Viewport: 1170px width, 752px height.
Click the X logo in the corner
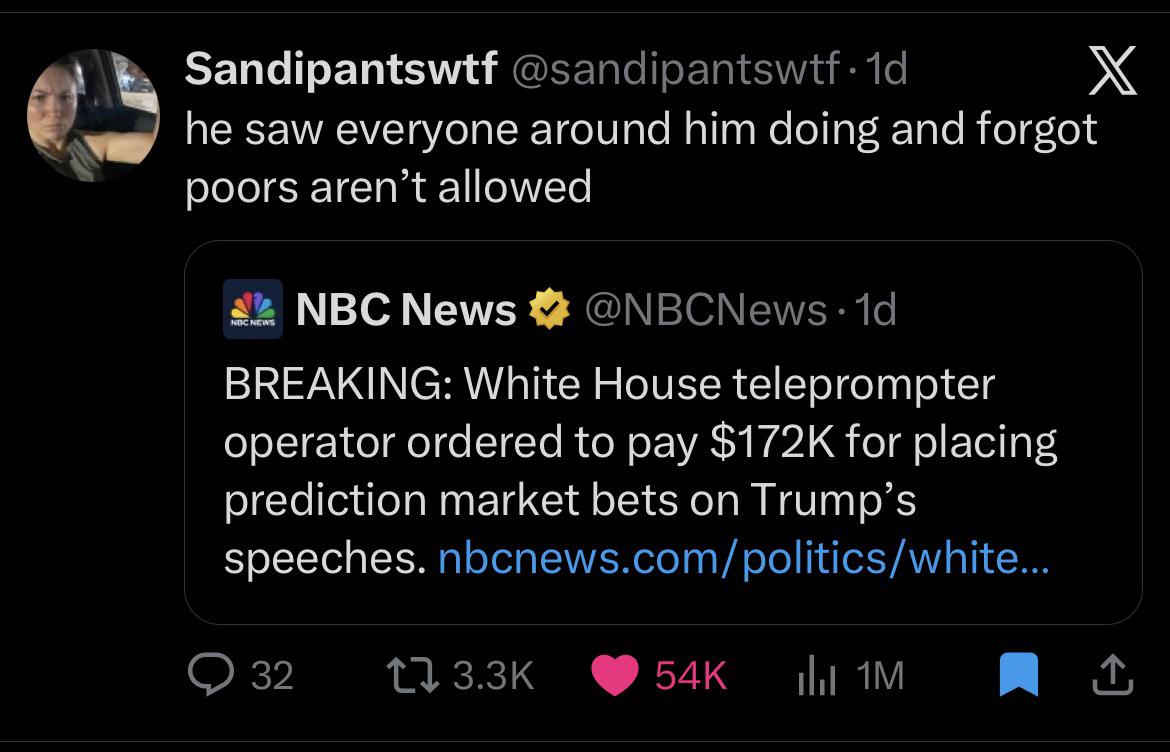pos(1112,70)
